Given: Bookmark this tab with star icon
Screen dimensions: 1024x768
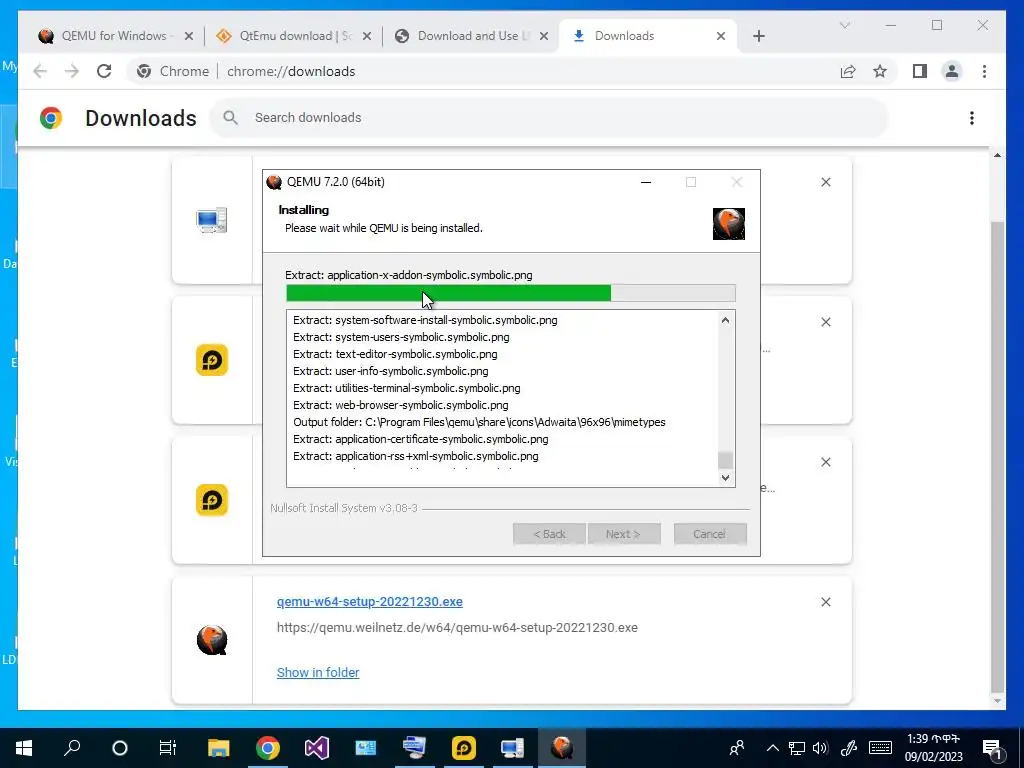Looking at the screenshot, I should tap(880, 71).
